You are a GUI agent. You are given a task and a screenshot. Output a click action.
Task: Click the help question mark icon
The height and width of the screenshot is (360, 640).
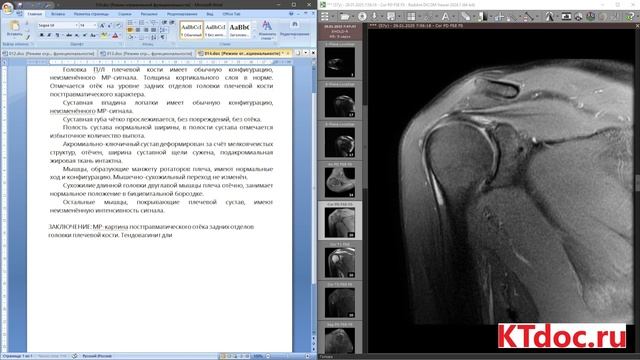tap(631, 16)
